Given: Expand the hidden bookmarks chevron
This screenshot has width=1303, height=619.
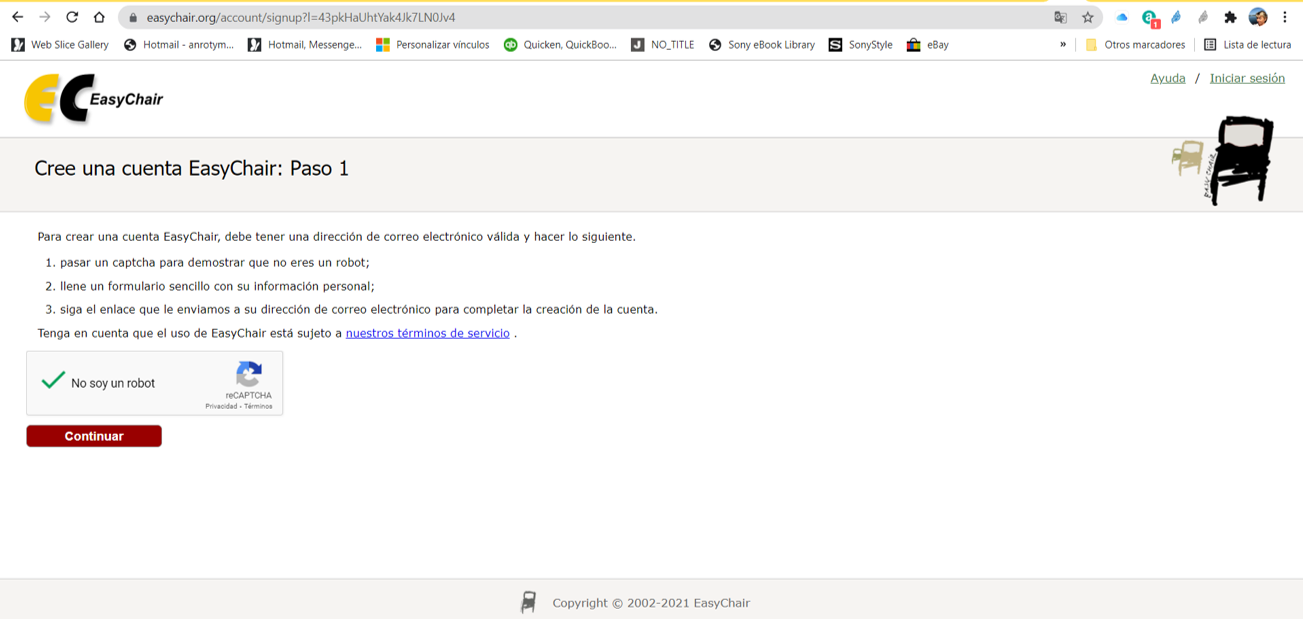Looking at the screenshot, I should 1063,45.
